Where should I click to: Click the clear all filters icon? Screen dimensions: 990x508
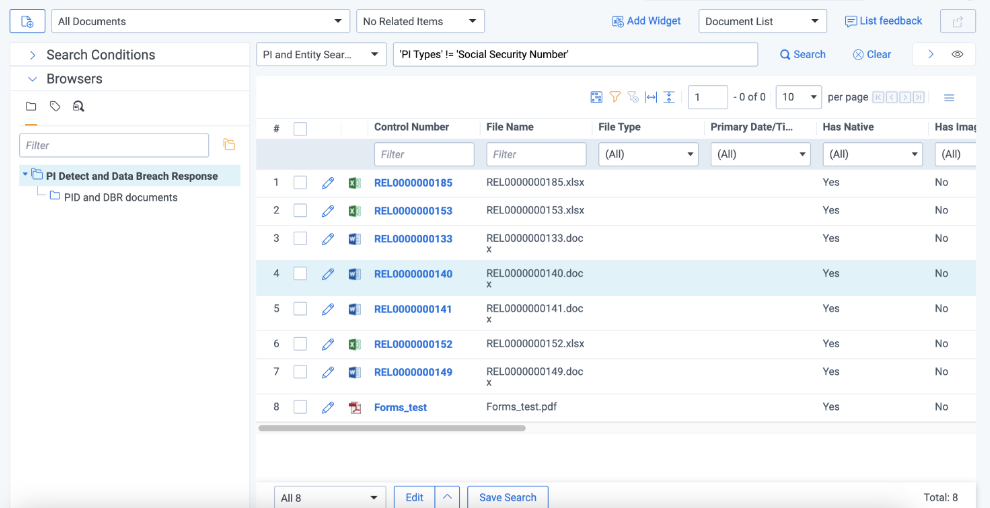point(633,97)
